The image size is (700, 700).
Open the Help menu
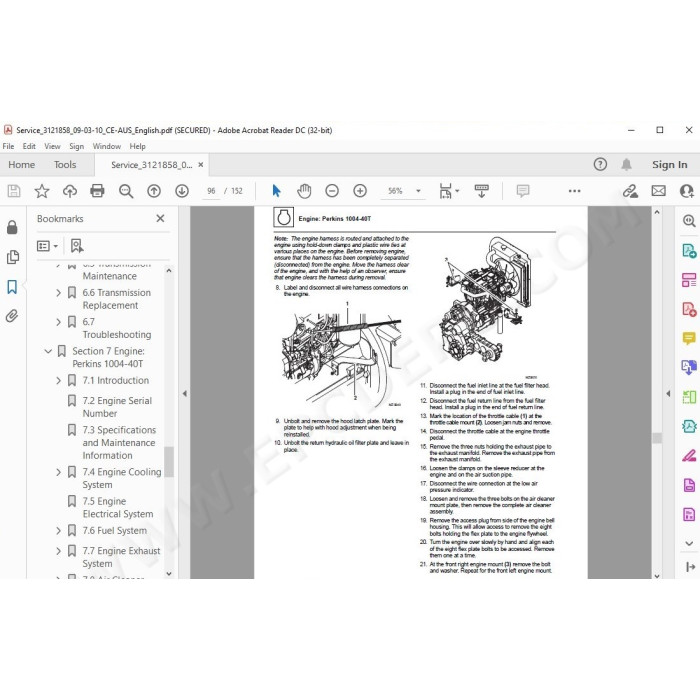click(138, 146)
